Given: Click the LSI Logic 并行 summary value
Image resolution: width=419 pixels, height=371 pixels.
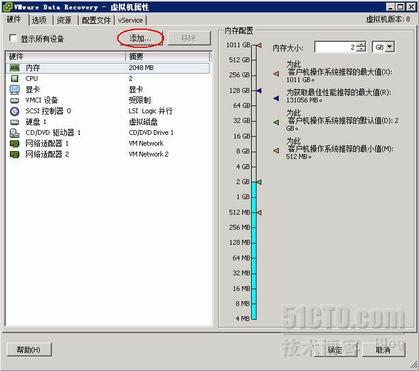Looking at the screenshot, I should pyautogui.click(x=150, y=111).
